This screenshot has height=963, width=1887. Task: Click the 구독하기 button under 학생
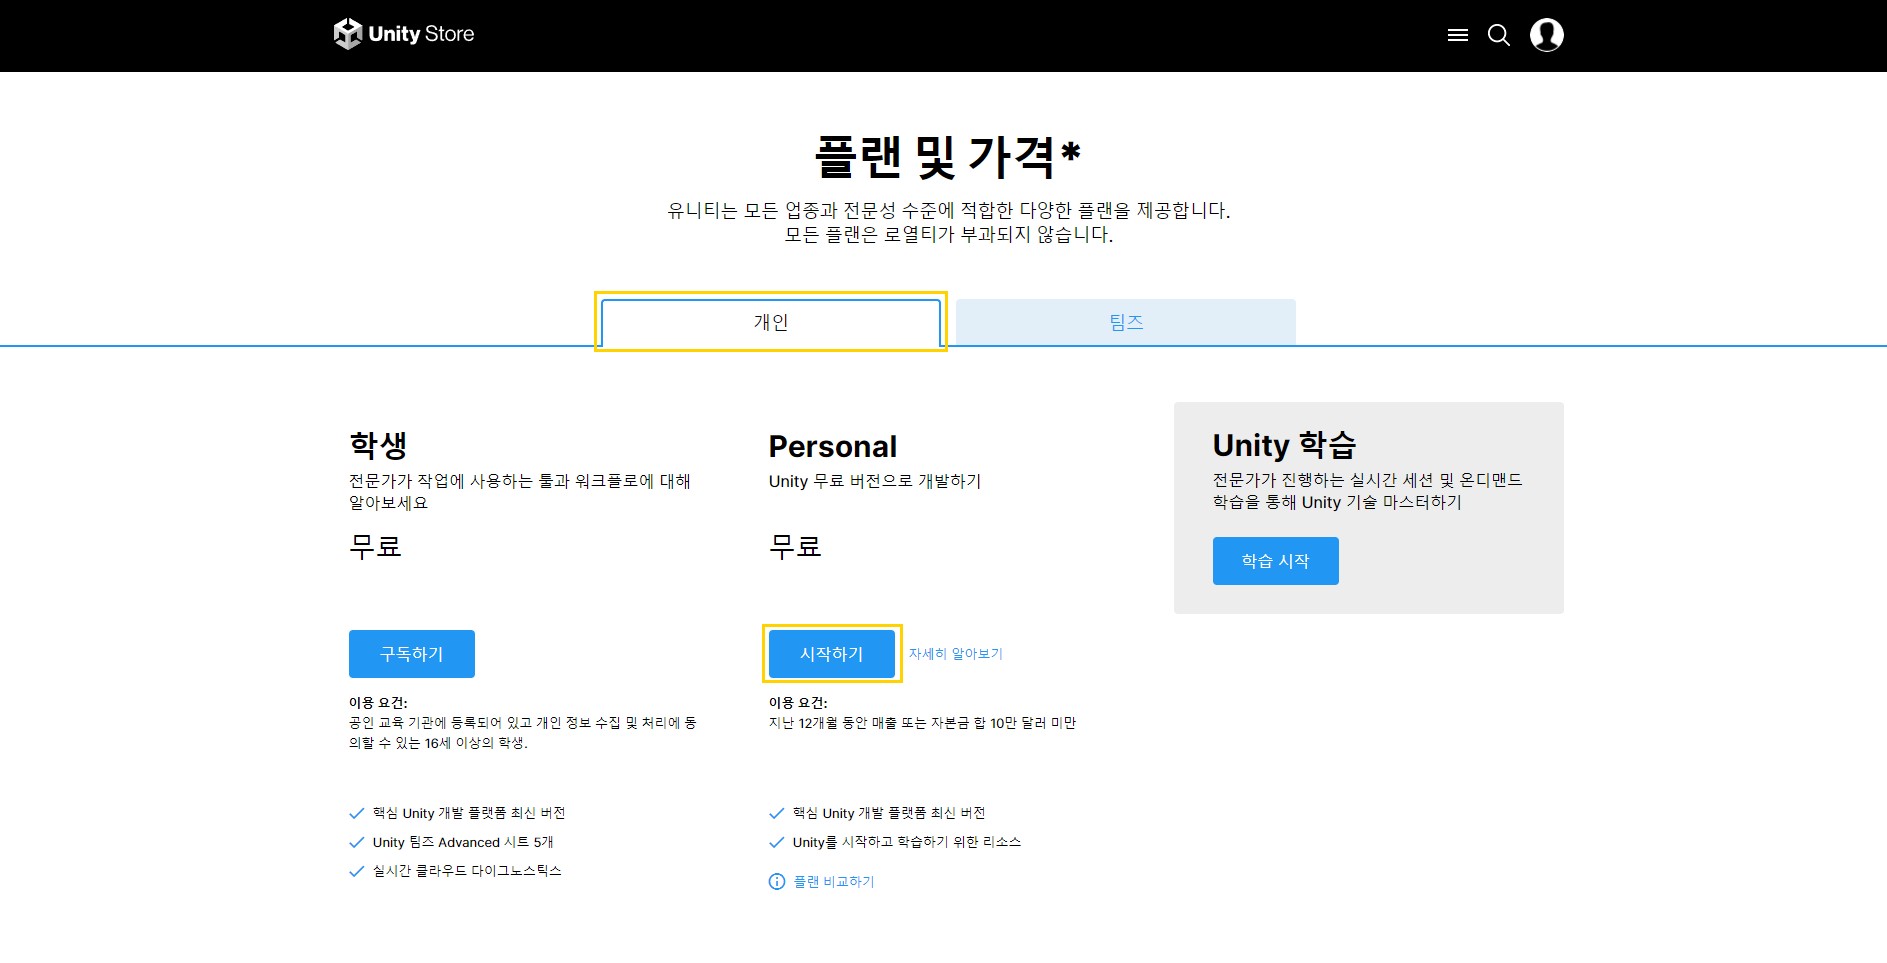412,654
